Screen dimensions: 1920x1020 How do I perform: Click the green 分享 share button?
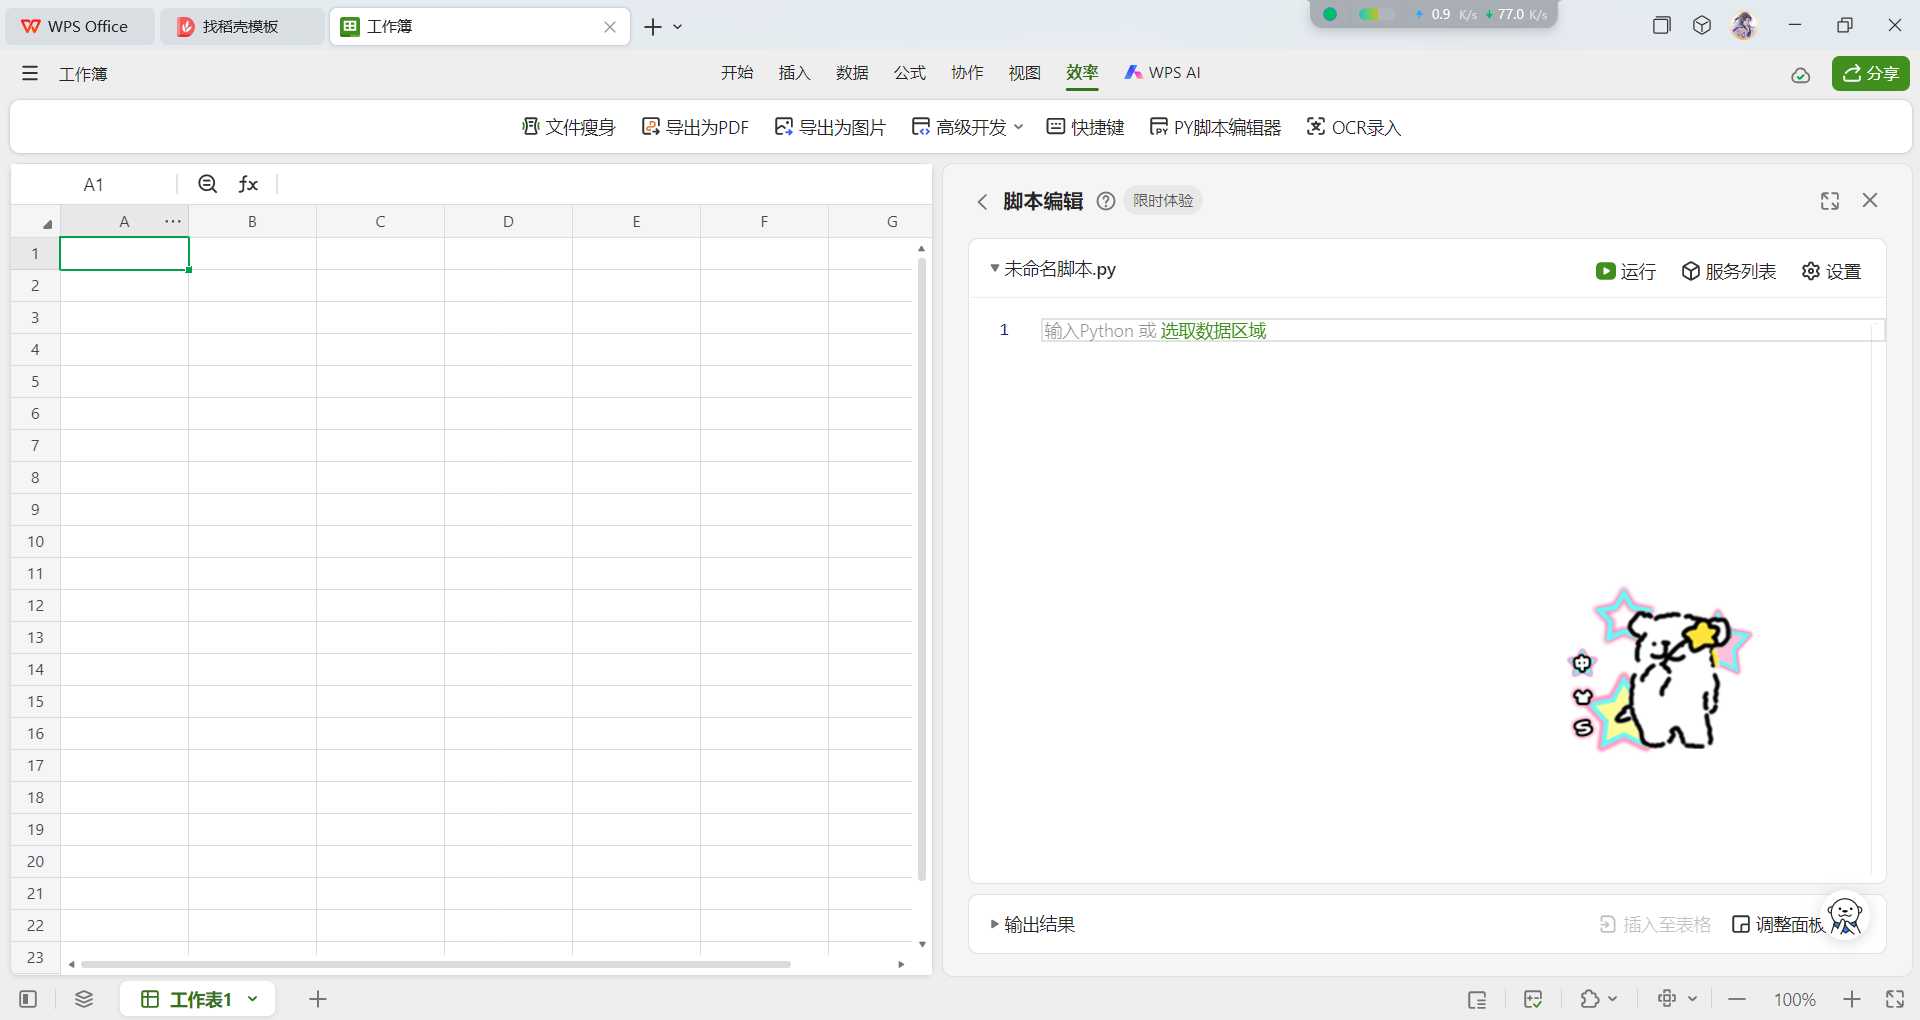(x=1871, y=73)
